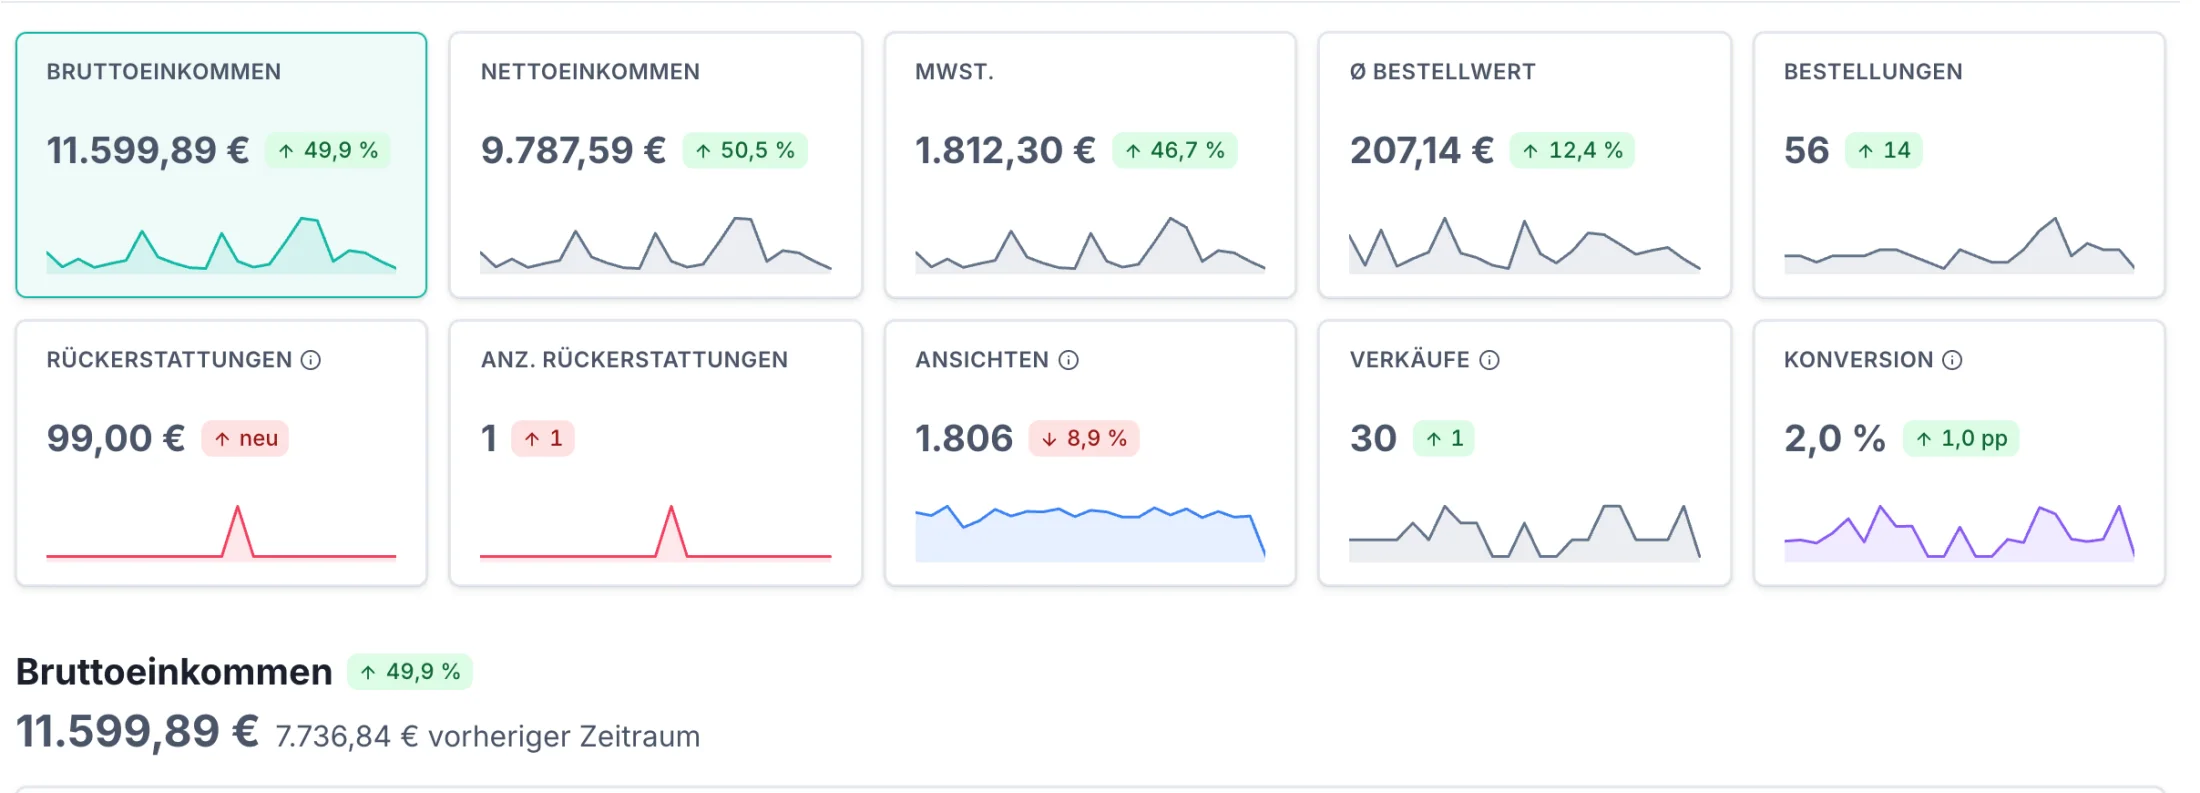Select the Nettoeinkommen metric card

[x=656, y=165]
